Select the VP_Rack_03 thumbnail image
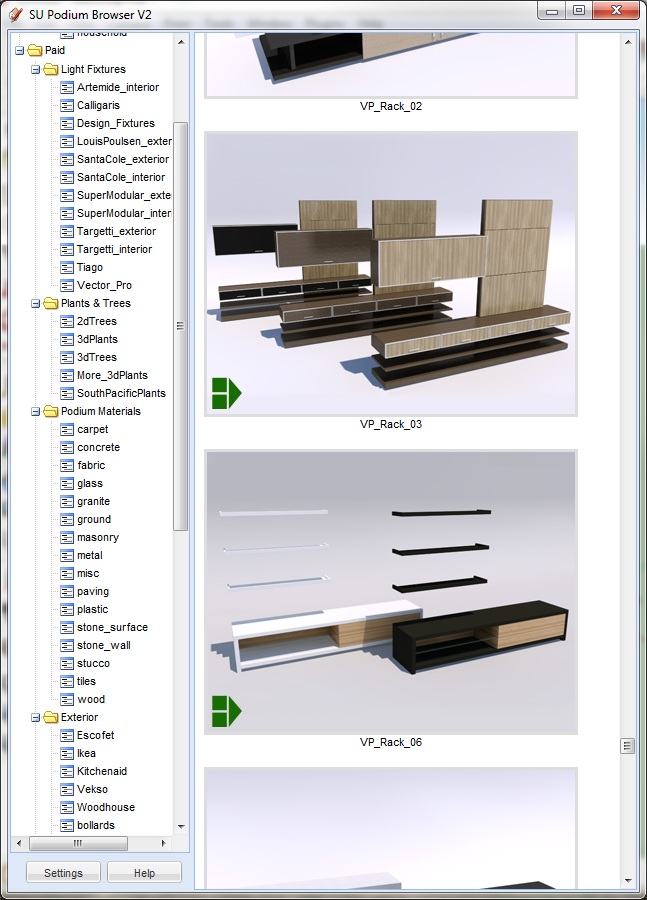Viewport: 647px width, 900px height. pos(391,273)
